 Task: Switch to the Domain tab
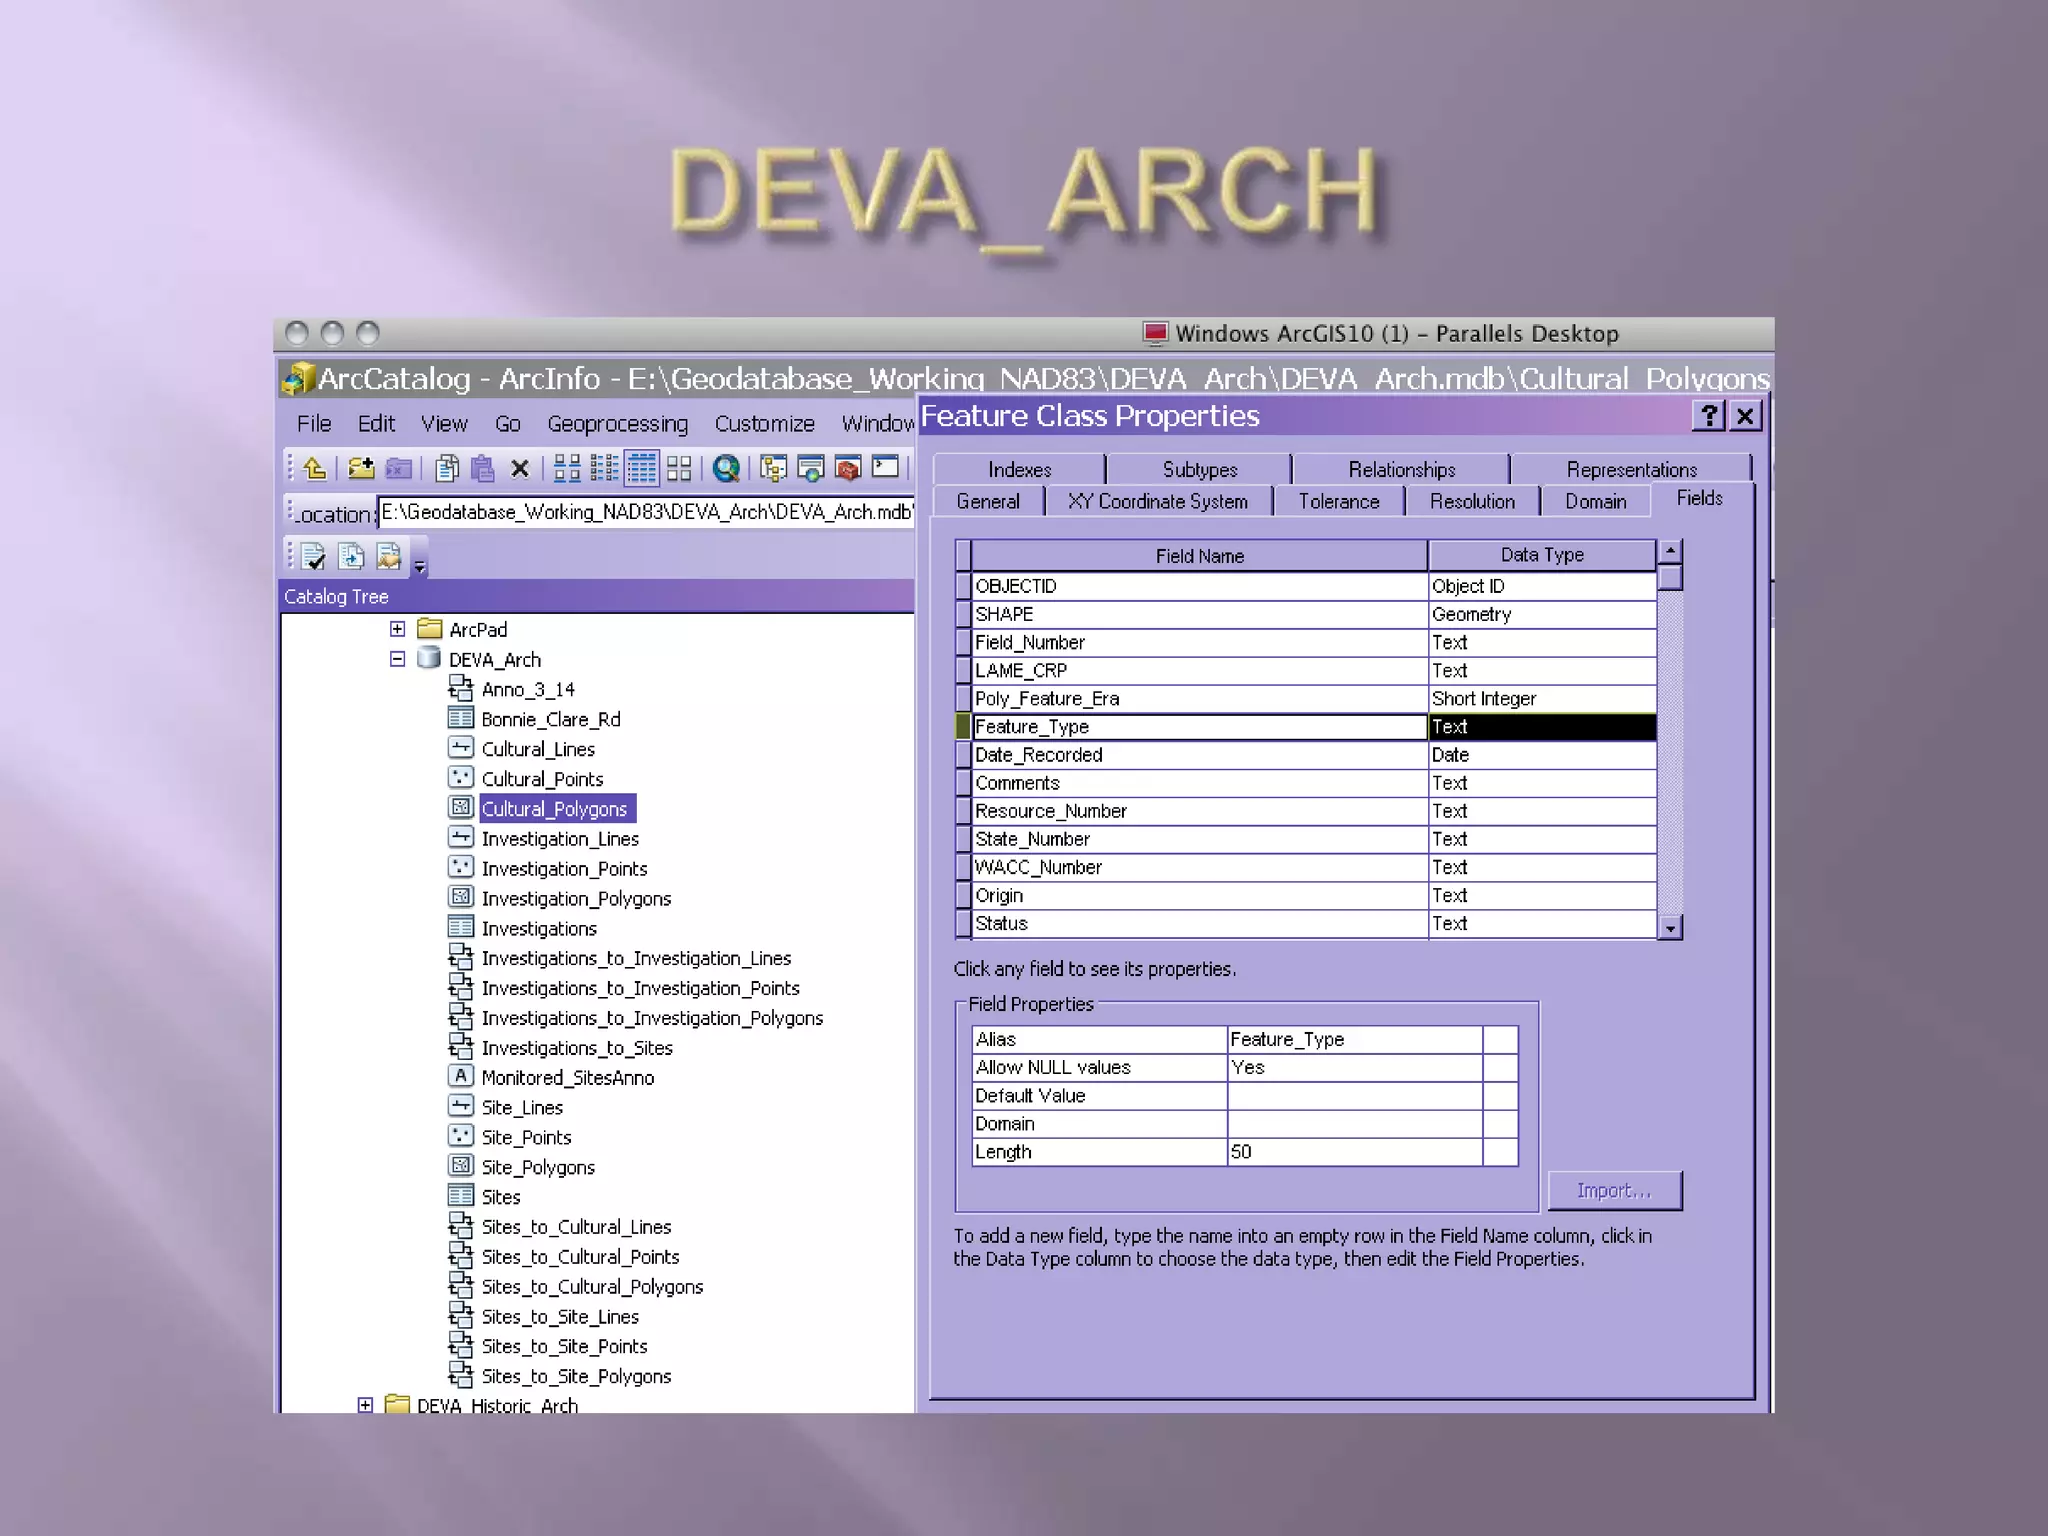[x=1596, y=501]
